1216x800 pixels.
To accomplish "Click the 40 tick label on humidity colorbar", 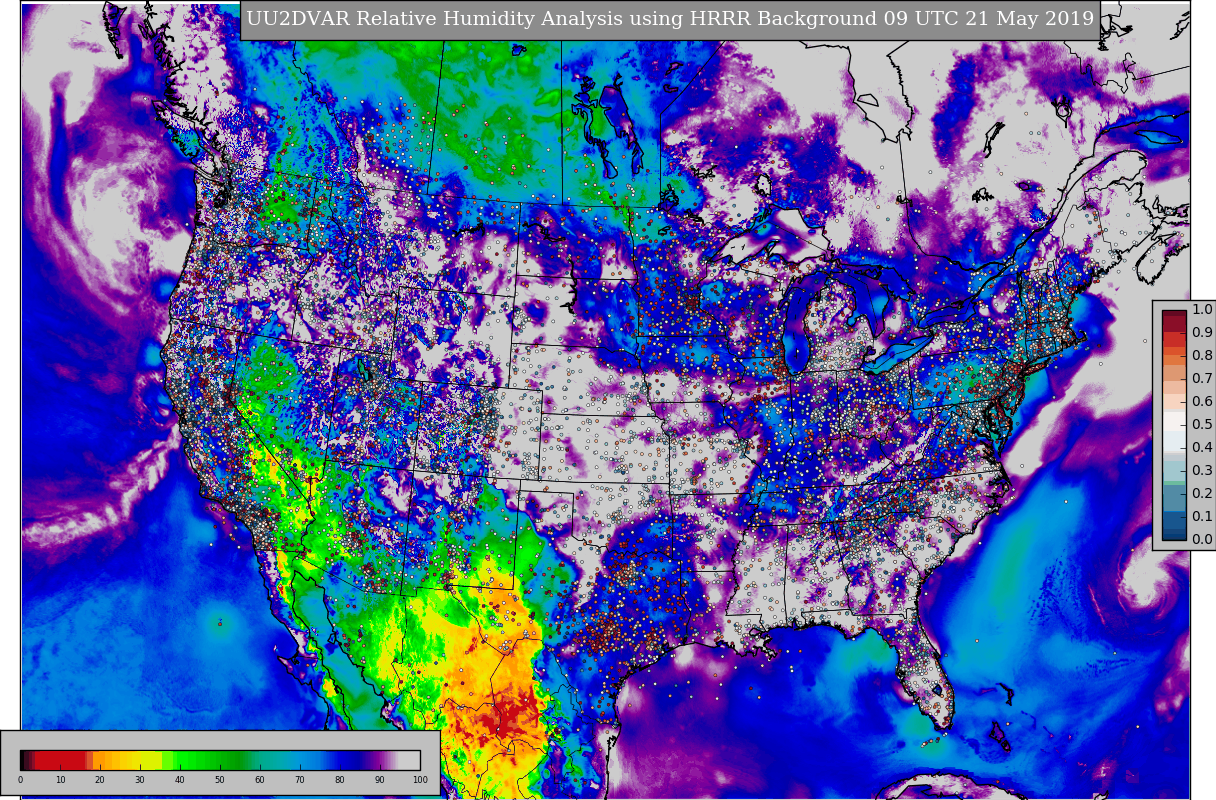I will click(180, 780).
